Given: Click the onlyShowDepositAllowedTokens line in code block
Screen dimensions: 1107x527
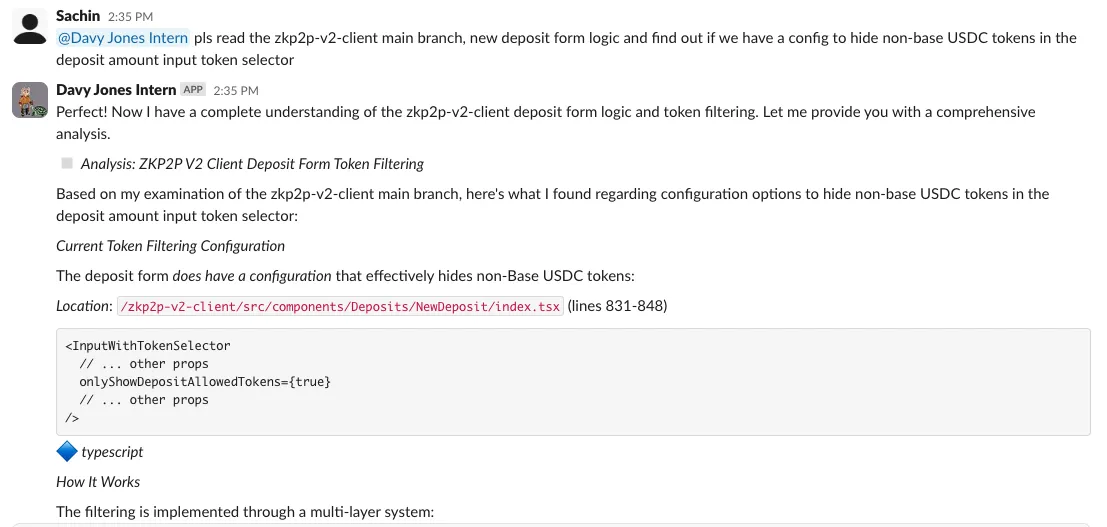Looking at the screenshot, I should coord(204,382).
